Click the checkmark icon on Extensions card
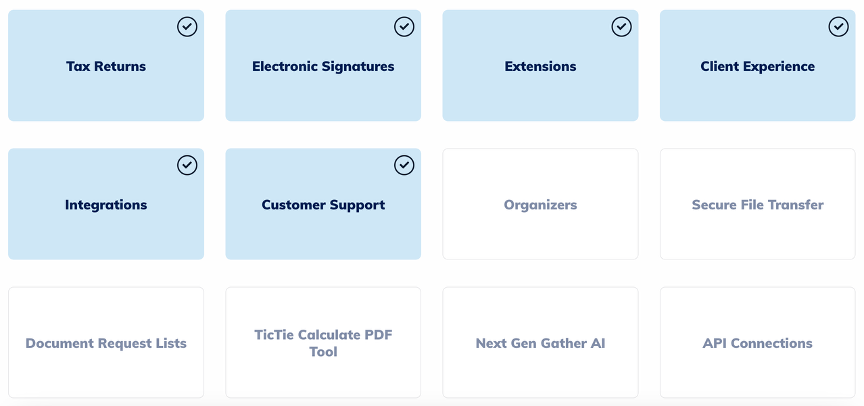Image resolution: width=864 pixels, height=406 pixels. coord(622,26)
